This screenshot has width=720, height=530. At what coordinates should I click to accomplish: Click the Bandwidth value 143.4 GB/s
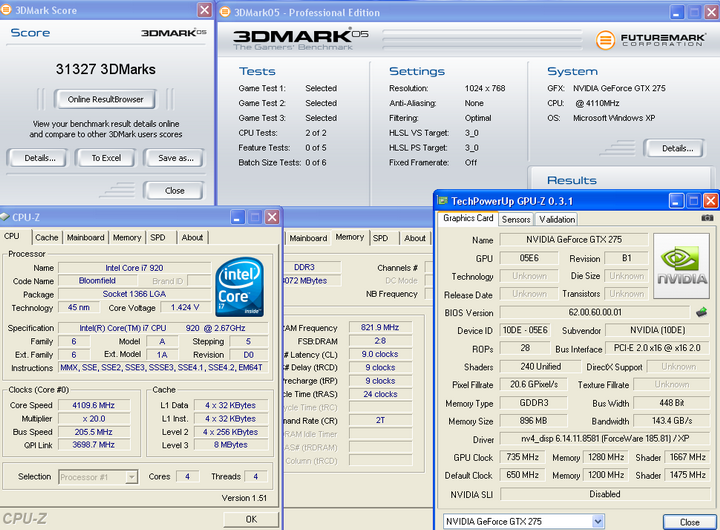[672, 421]
